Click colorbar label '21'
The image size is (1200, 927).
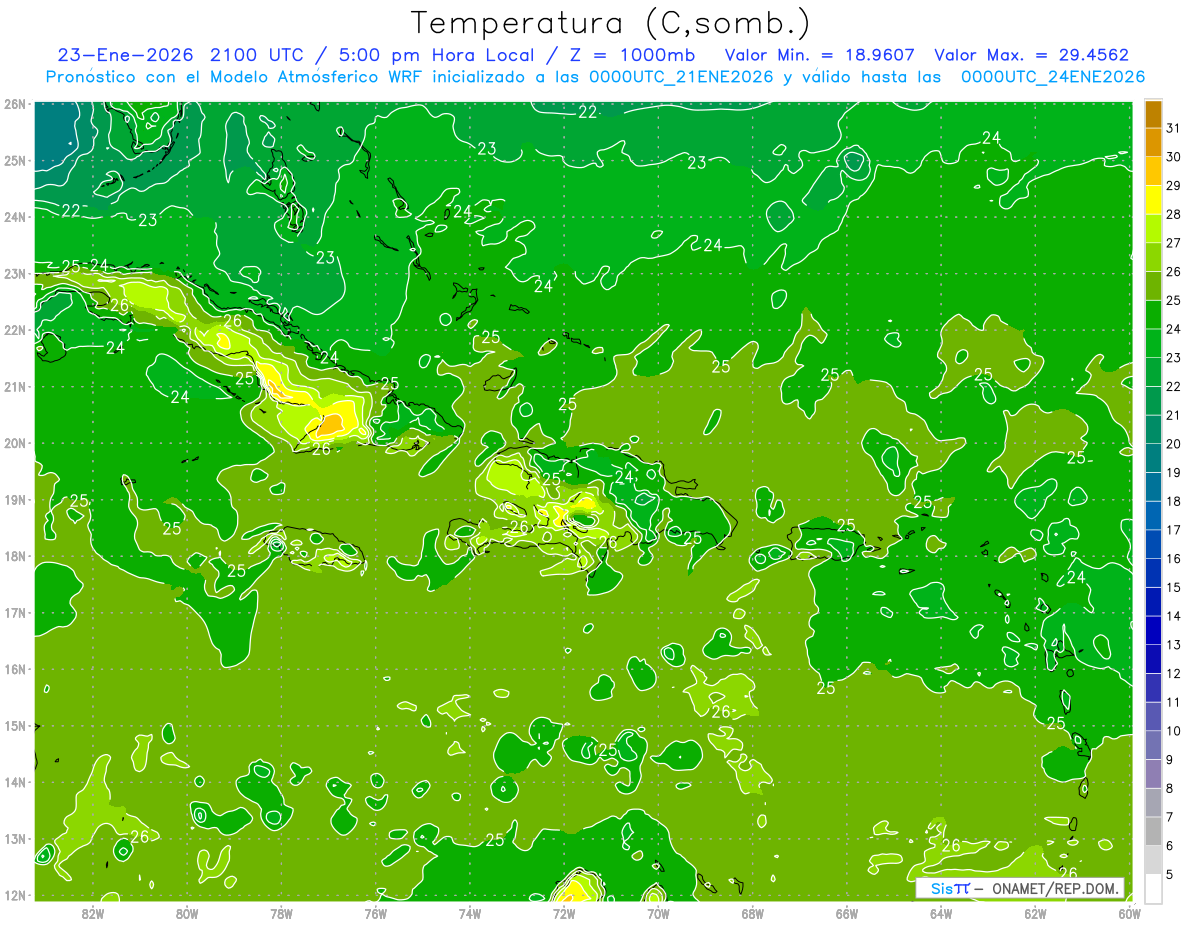1174,415
